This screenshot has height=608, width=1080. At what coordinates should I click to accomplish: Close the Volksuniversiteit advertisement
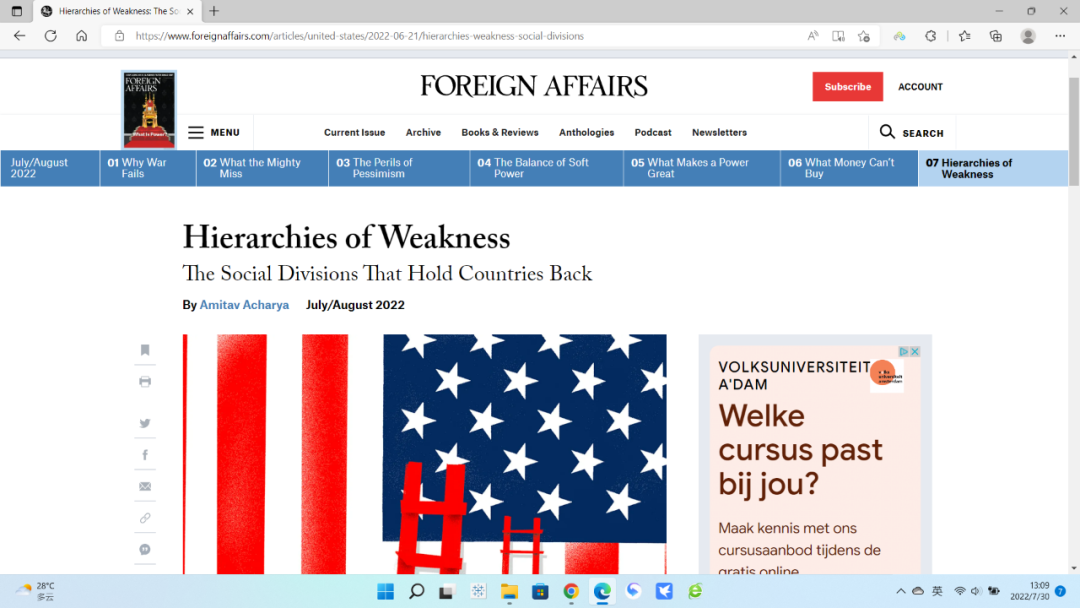(915, 351)
